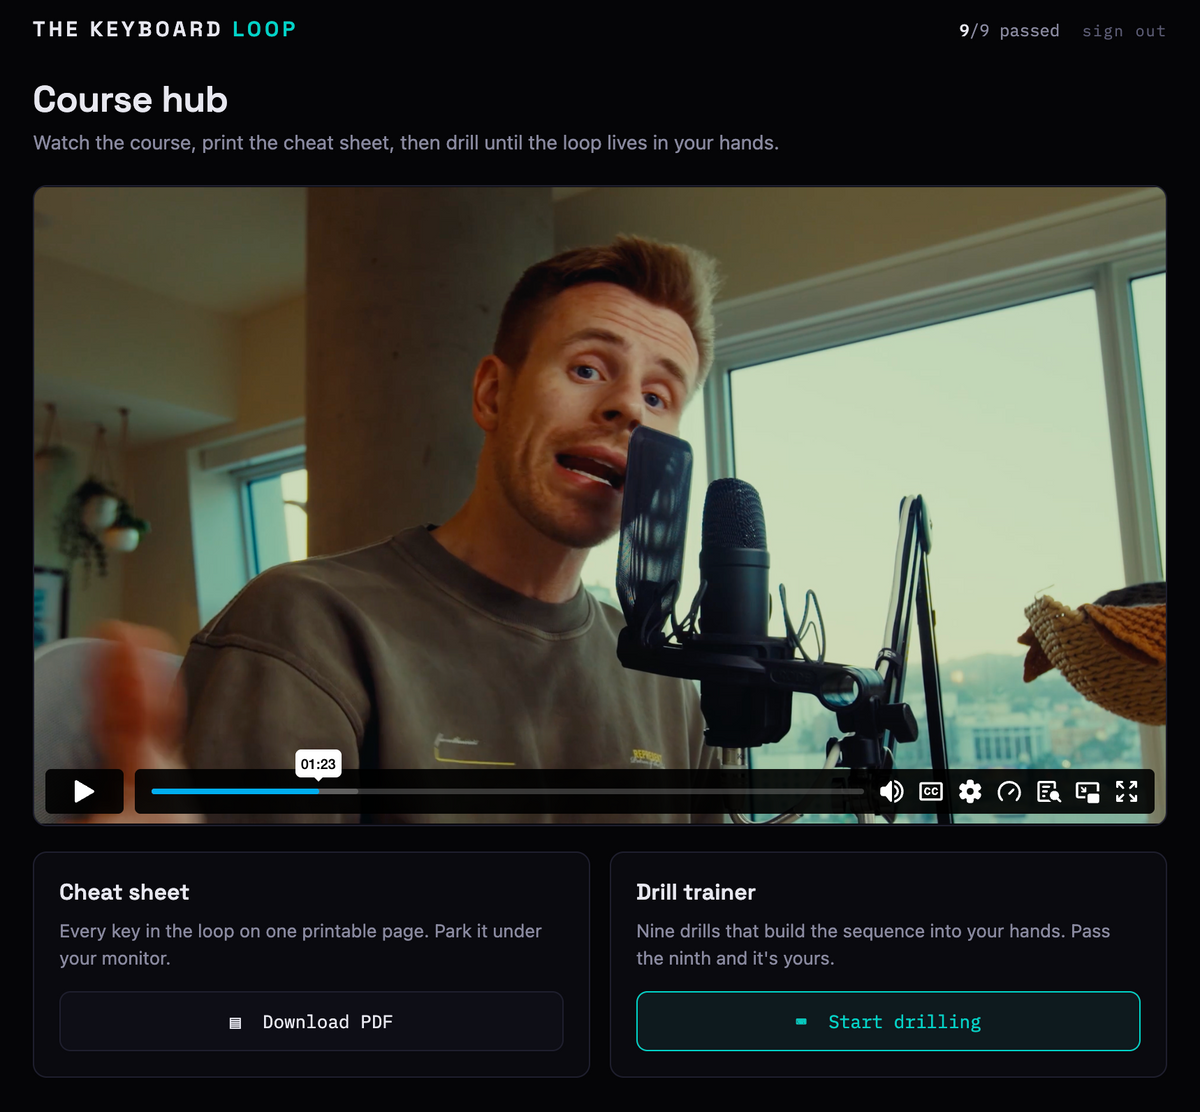Open transcript search icon
Image resolution: width=1200 pixels, height=1112 pixels.
click(x=1048, y=792)
